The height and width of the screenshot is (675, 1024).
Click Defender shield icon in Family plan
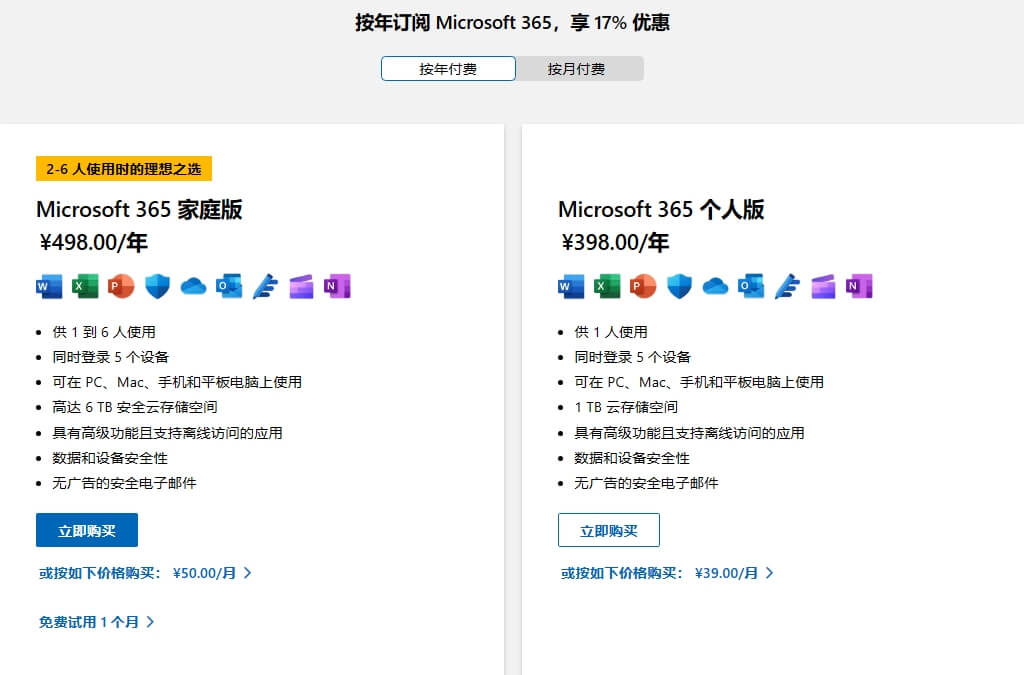[x=157, y=286]
